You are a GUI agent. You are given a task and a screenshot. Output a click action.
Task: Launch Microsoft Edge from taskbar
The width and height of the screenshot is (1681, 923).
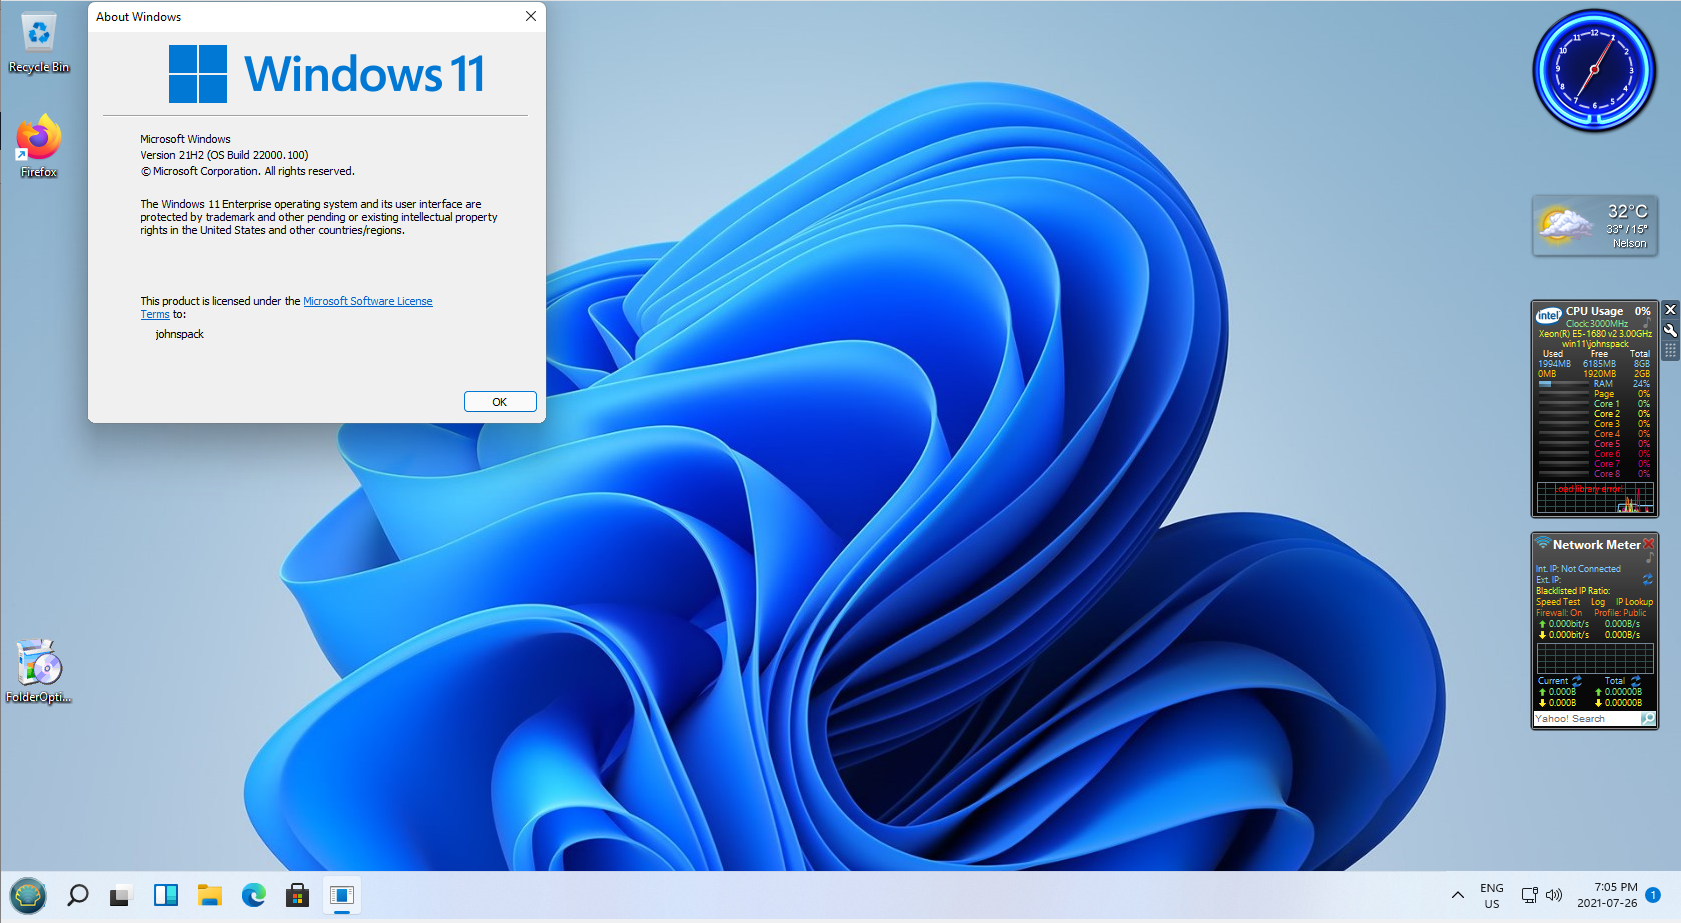[x=254, y=895]
